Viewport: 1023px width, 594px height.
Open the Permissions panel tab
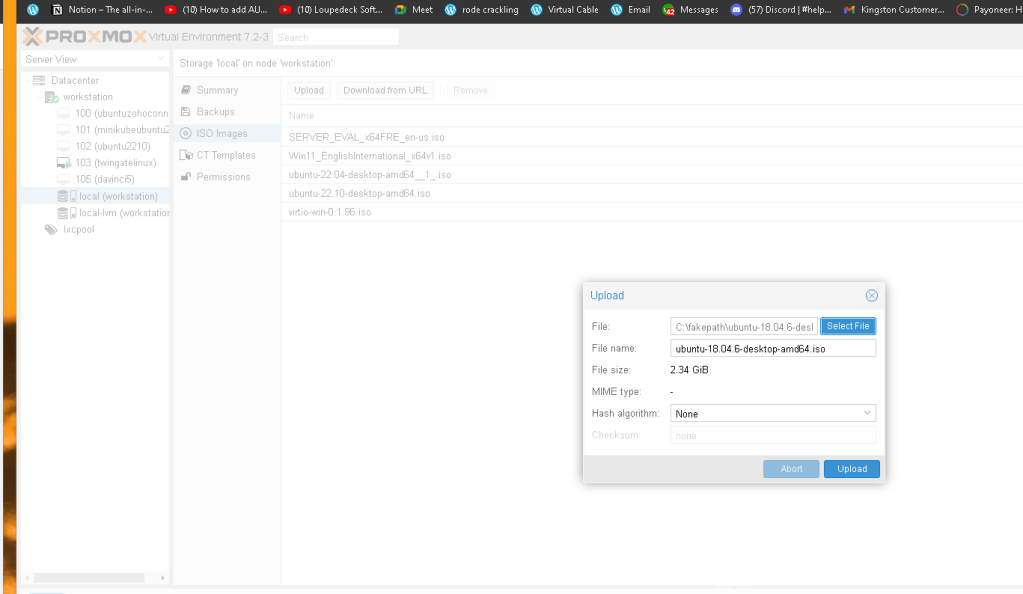(227, 177)
